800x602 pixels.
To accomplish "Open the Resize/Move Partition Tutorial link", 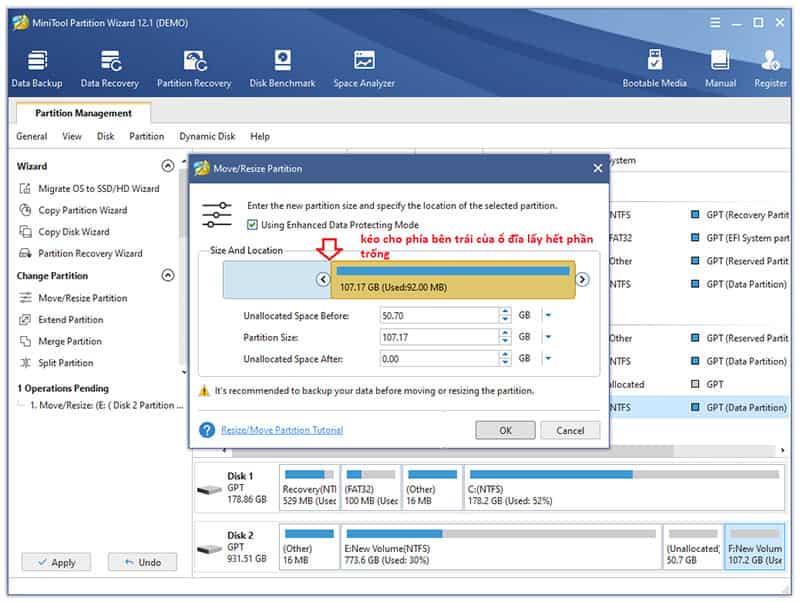I will (281, 430).
